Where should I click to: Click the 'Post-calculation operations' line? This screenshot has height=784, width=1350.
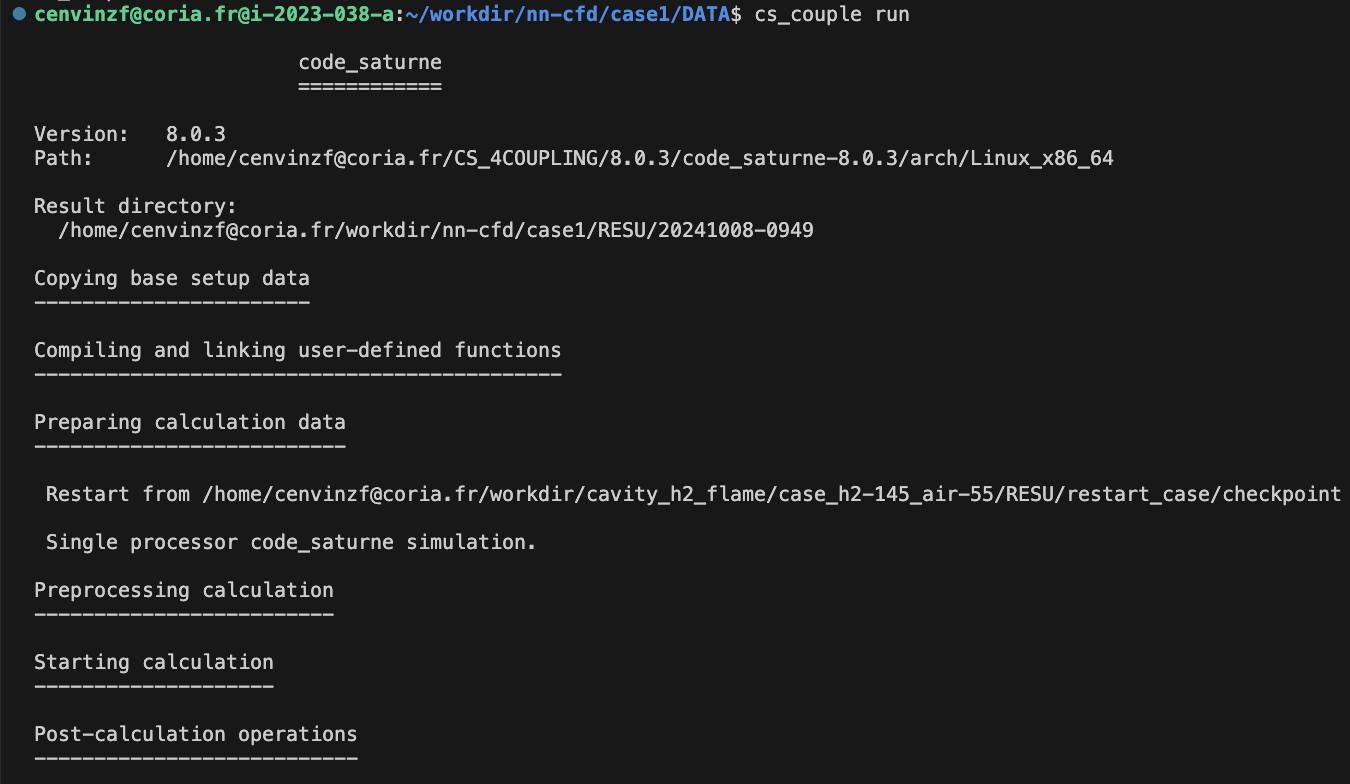[196, 734]
